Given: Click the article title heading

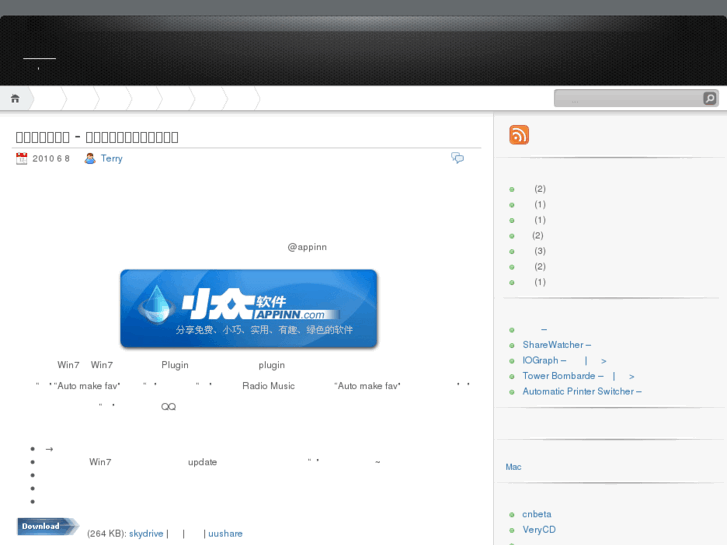Looking at the screenshot, I should (x=97, y=137).
